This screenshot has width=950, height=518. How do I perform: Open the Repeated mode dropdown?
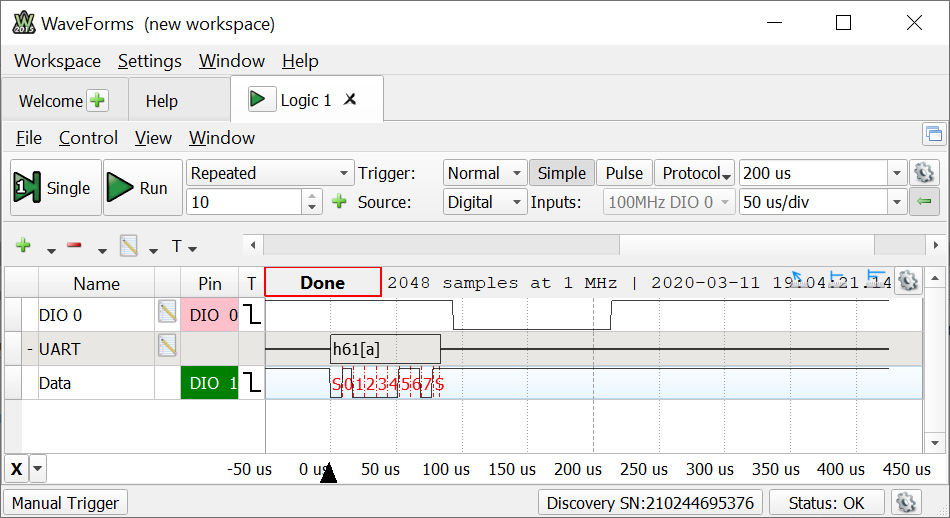pyautogui.click(x=270, y=173)
